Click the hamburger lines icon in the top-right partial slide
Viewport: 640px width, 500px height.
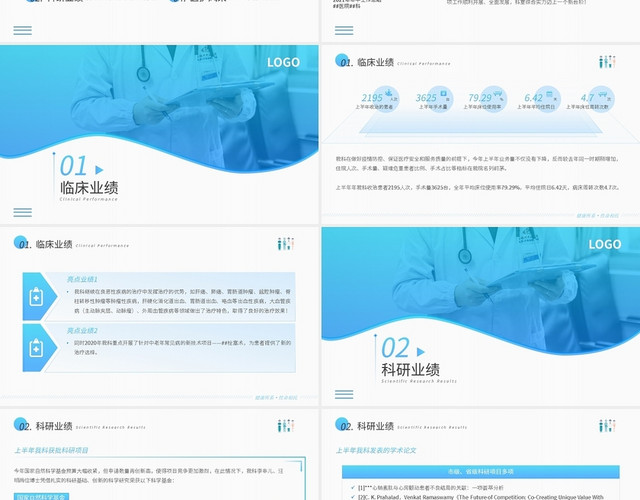[344, 30]
